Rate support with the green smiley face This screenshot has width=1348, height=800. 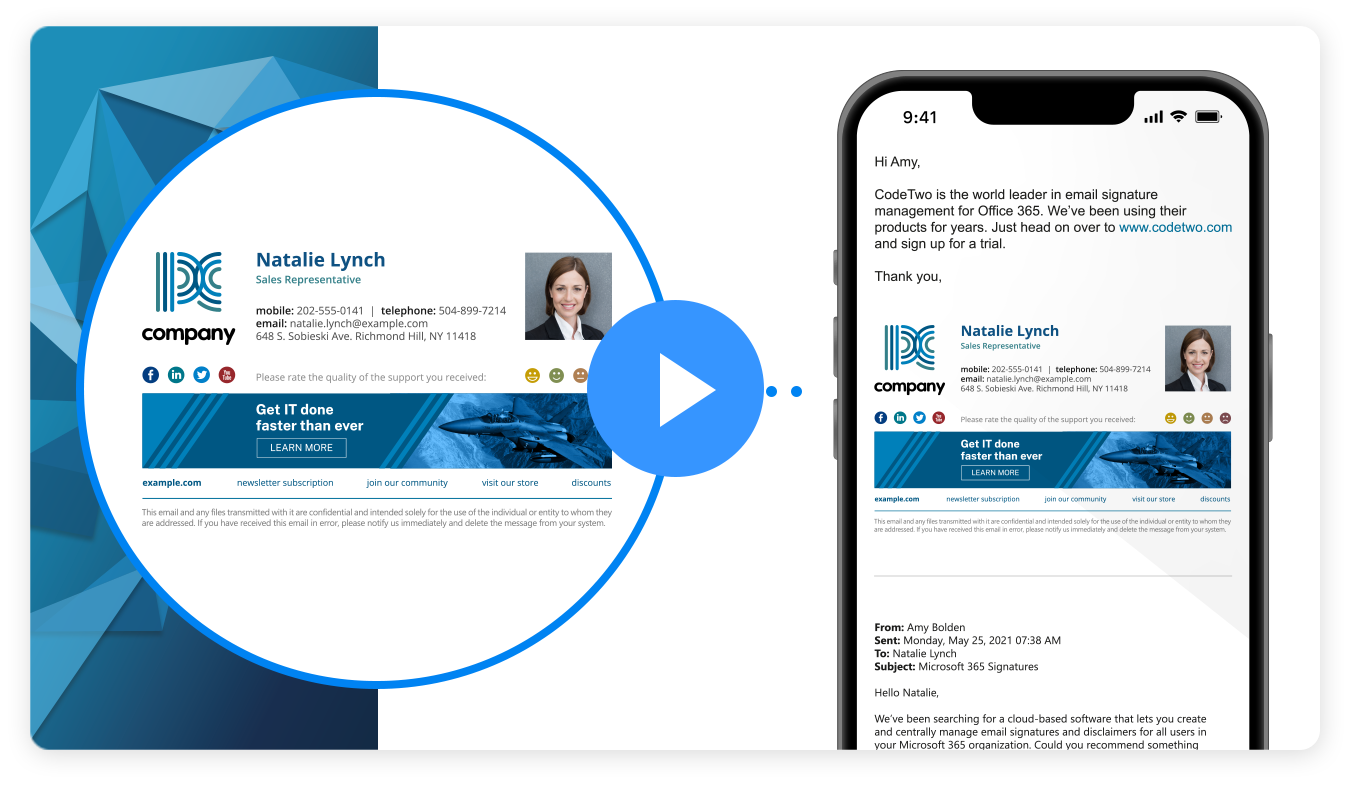[555, 375]
